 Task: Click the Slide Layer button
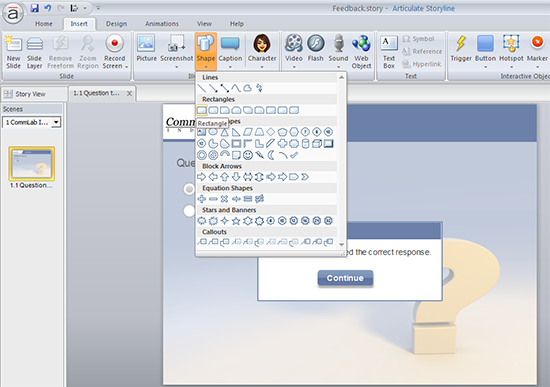34,52
